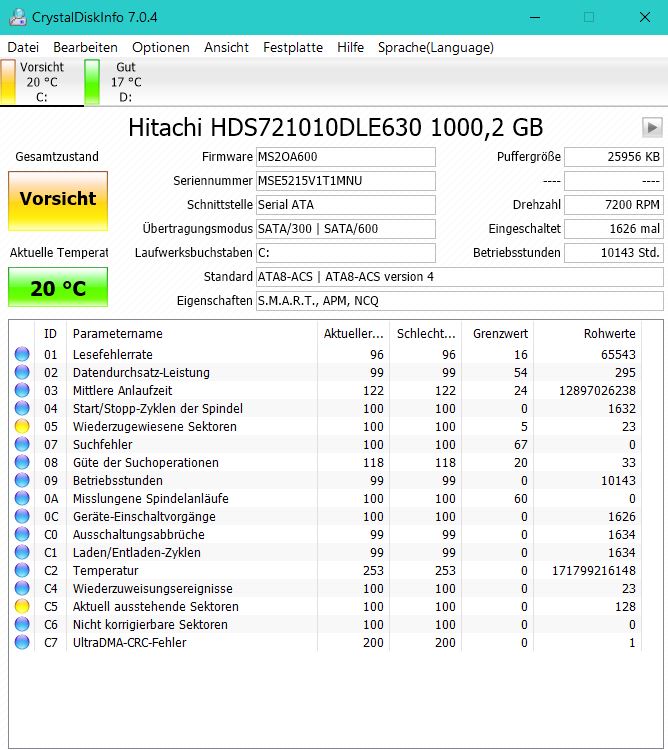This screenshot has height=750, width=668.
Task: Click yellow orb for Aktuell ausstehende Sektoren
Action: (22, 606)
